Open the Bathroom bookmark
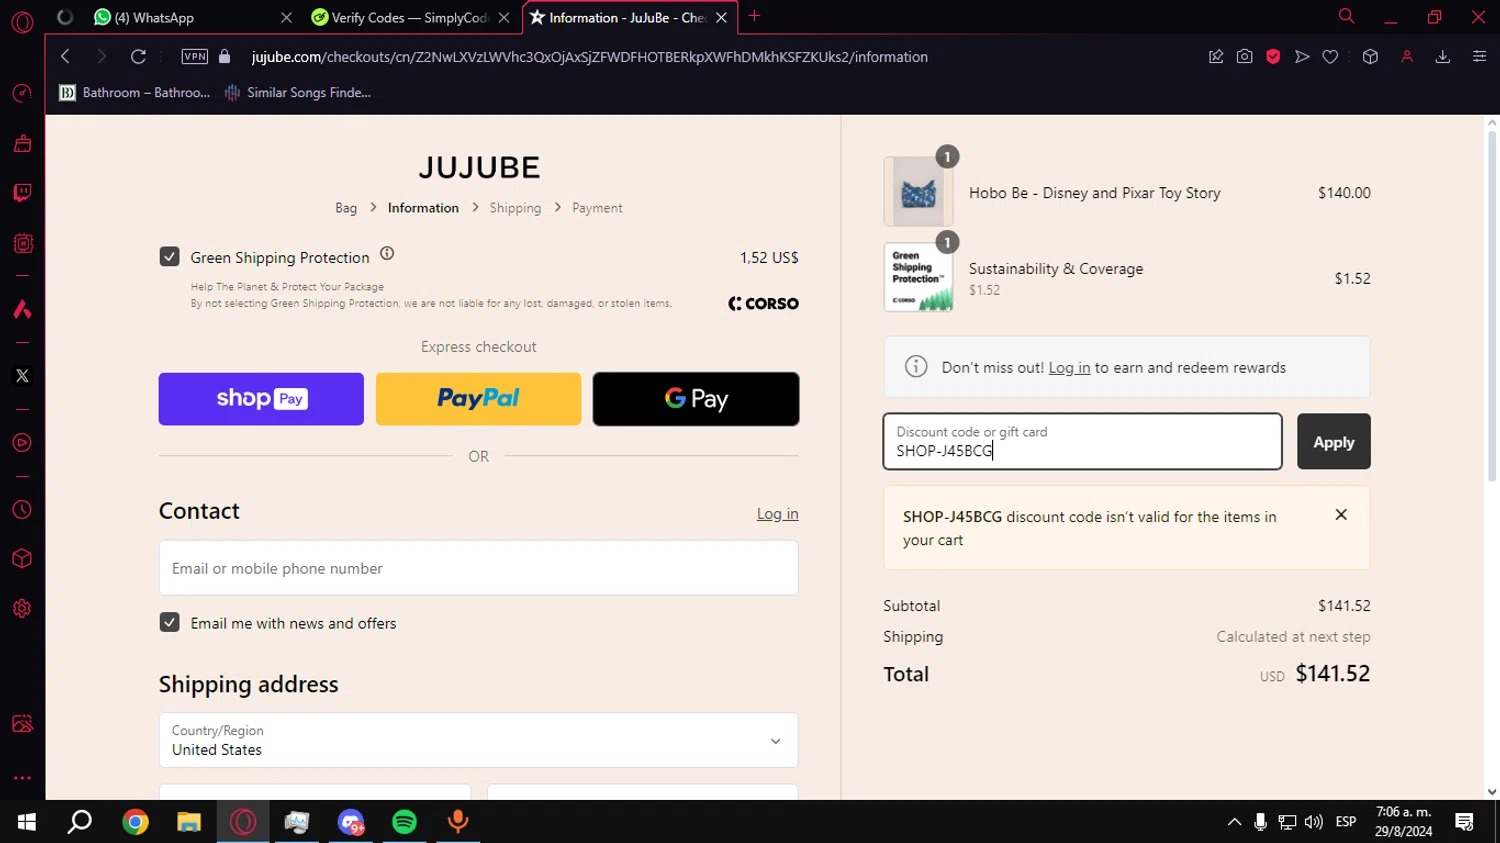This screenshot has height=843, width=1500. coord(135,93)
